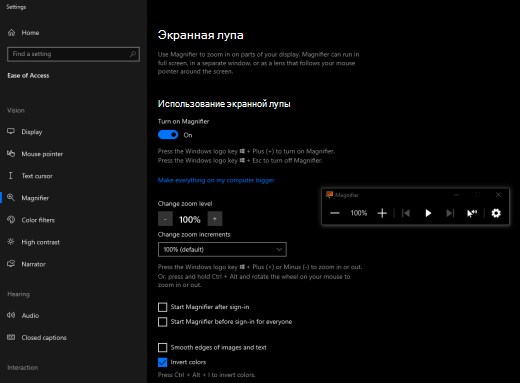520x383 pixels.
Task: Click the Magnifier sidebar glass icon
Action: tap(11, 198)
